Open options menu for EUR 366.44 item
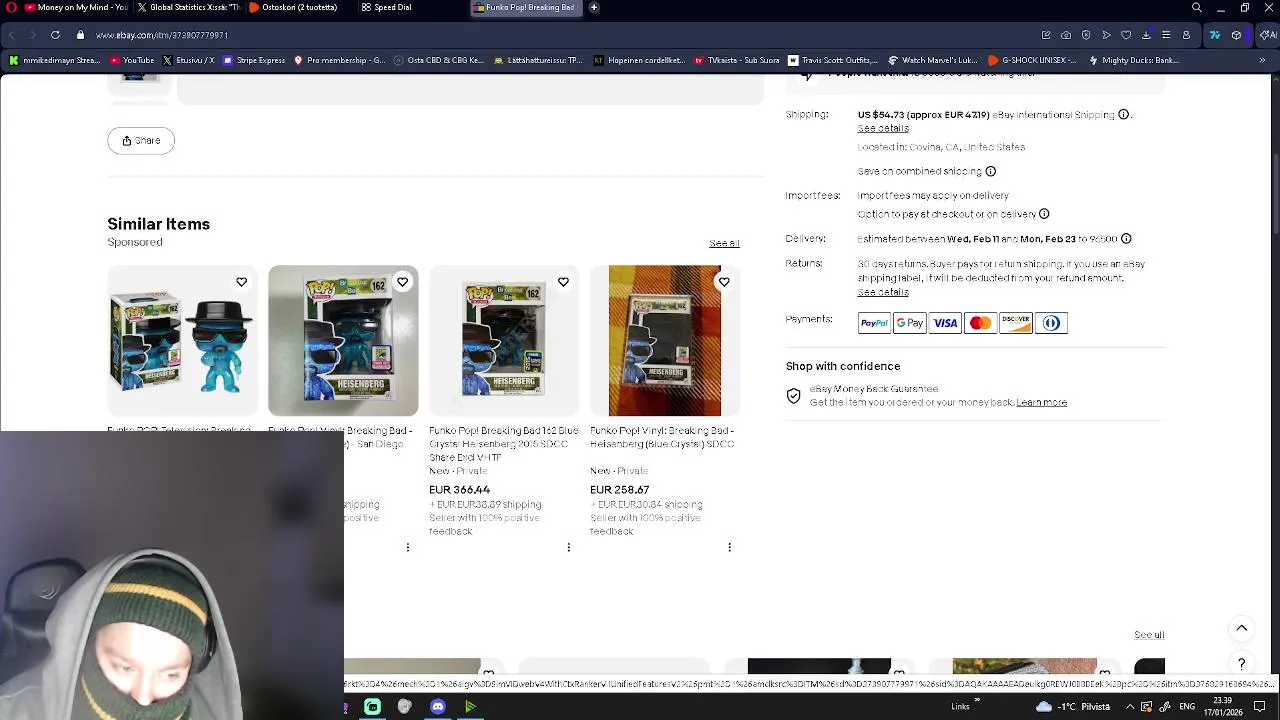Screen dimensions: 1280x720 (569, 547)
